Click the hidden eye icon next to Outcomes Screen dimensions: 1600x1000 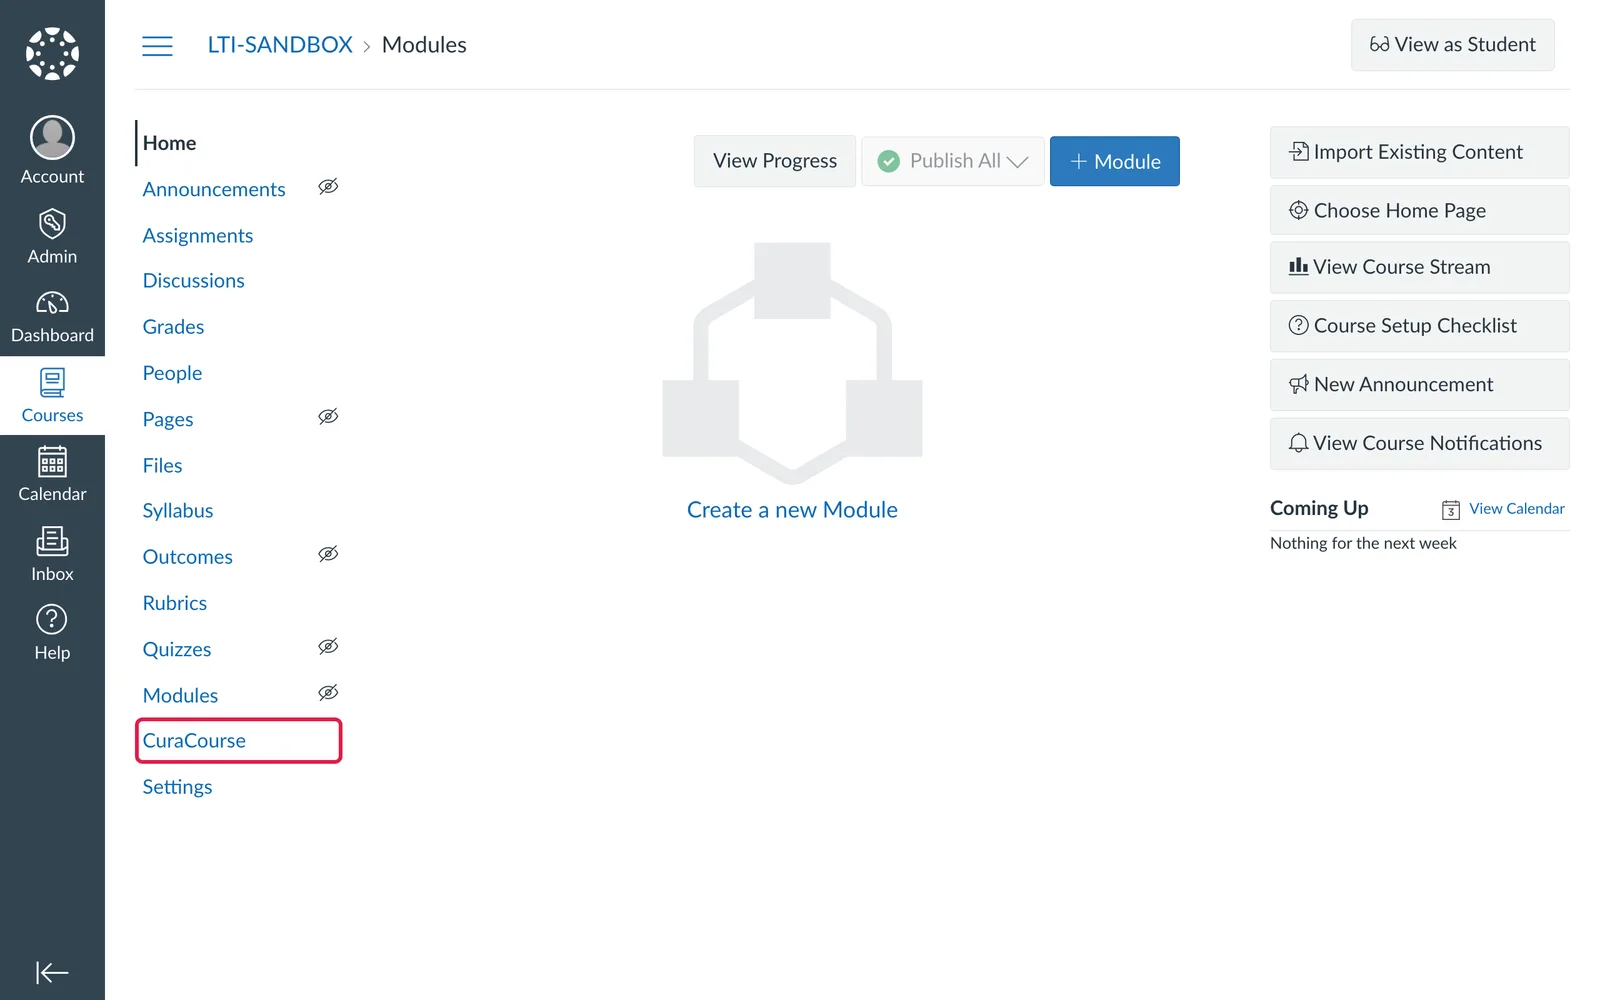(328, 554)
